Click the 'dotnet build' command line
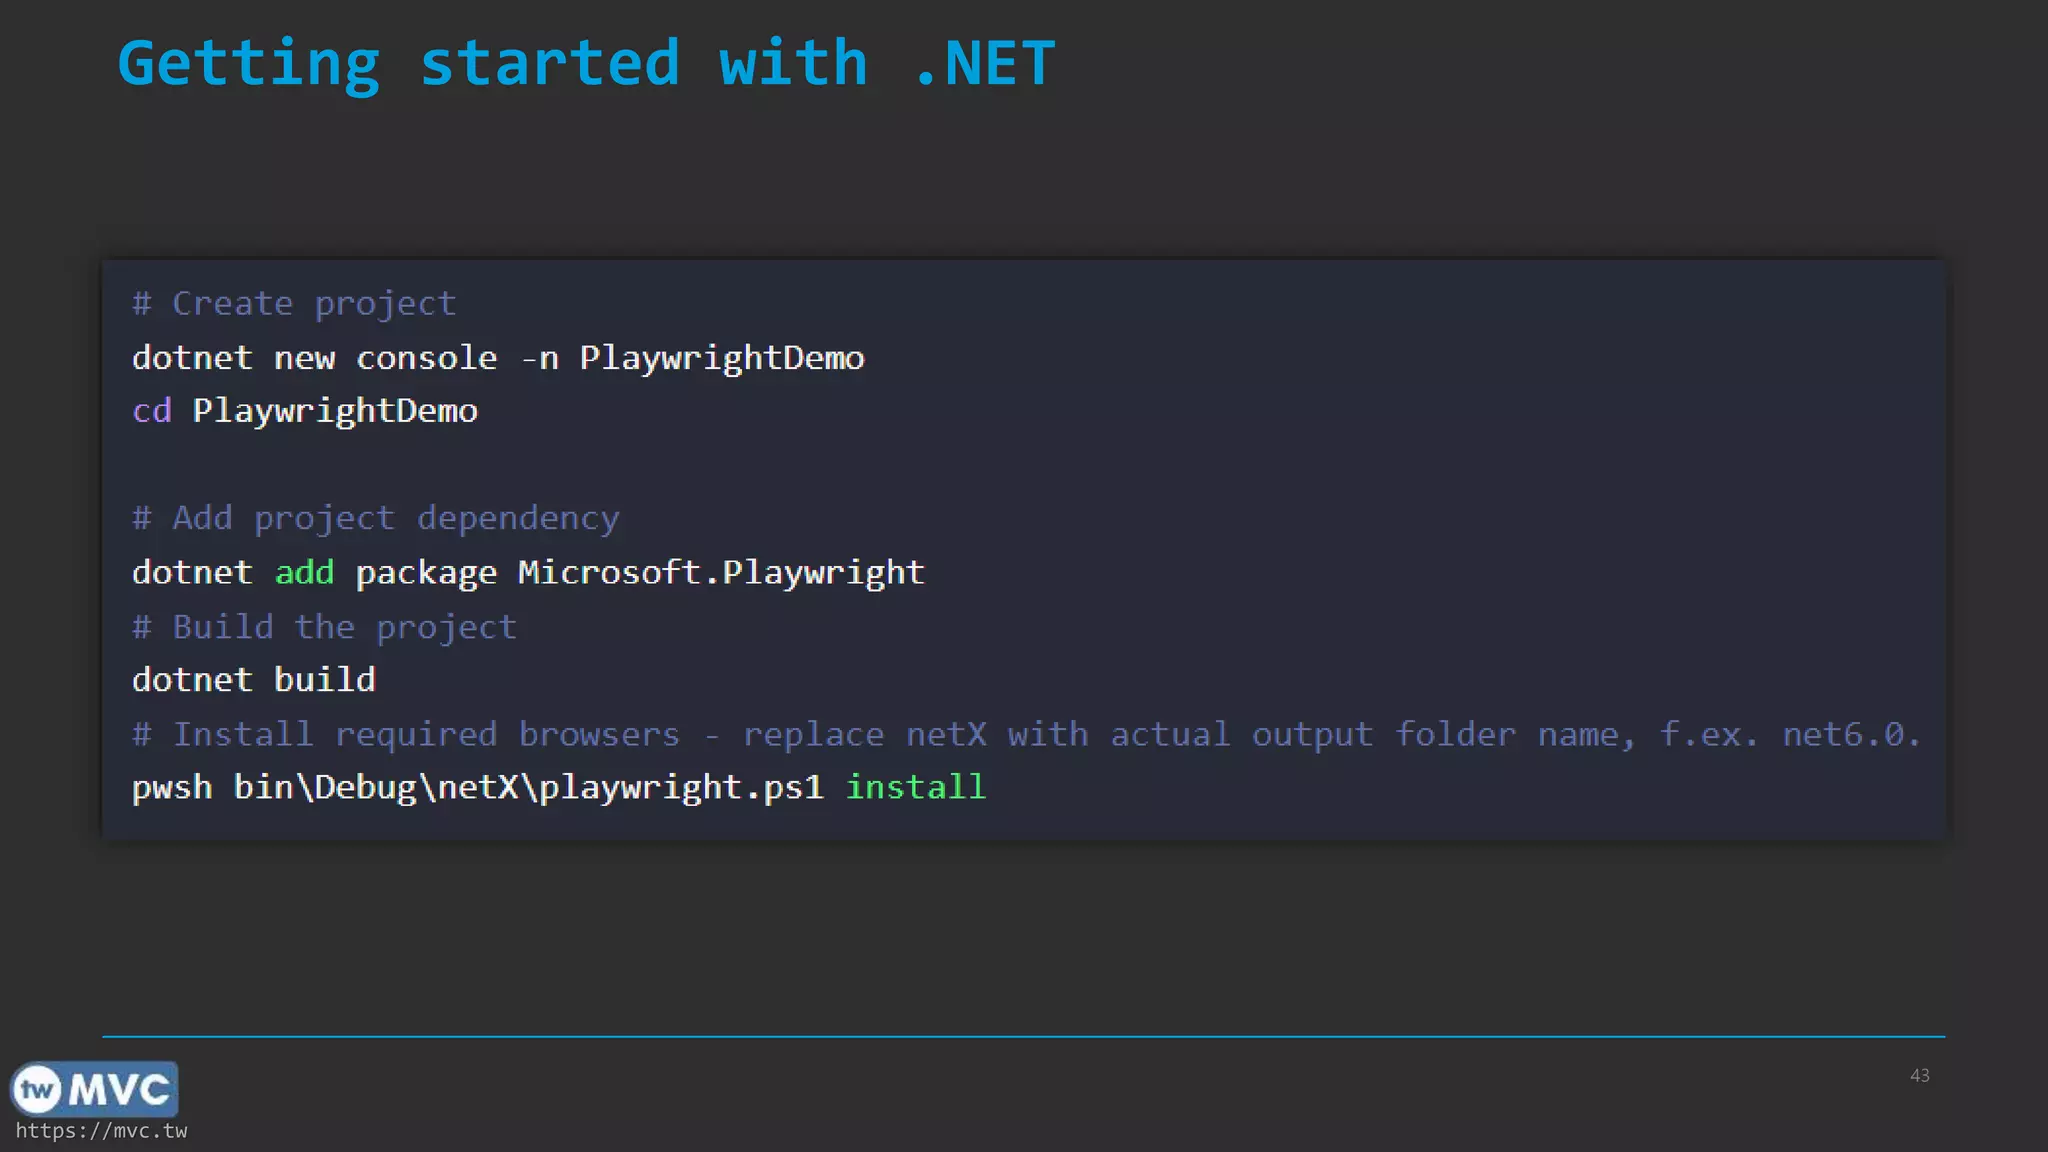This screenshot has height=1152, width=2048. [254, 680]
